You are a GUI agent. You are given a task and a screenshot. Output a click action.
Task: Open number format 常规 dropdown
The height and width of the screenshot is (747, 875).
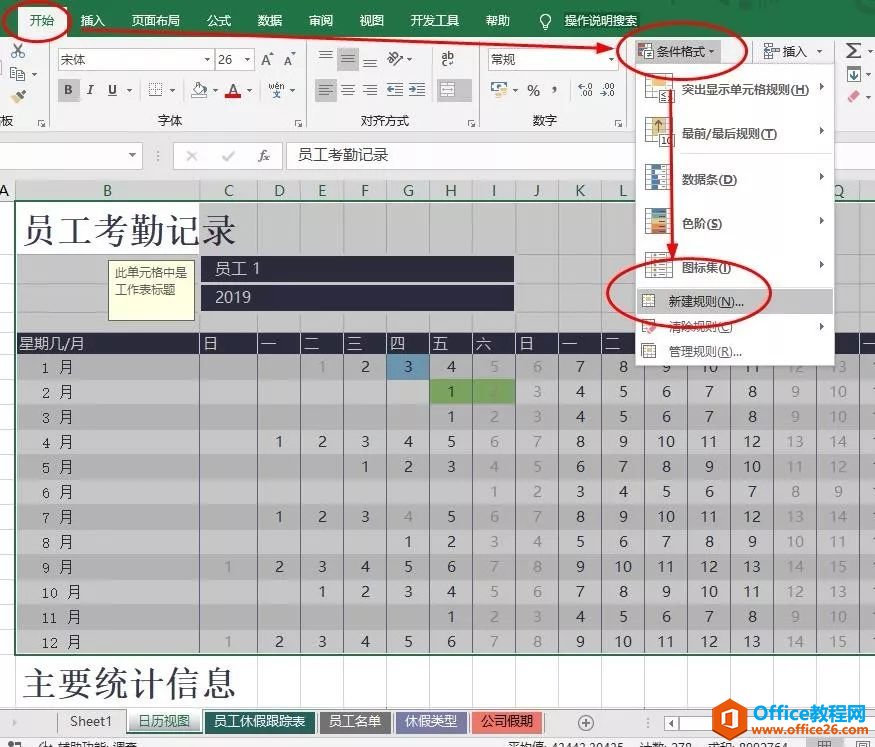[x=611, y=60]
